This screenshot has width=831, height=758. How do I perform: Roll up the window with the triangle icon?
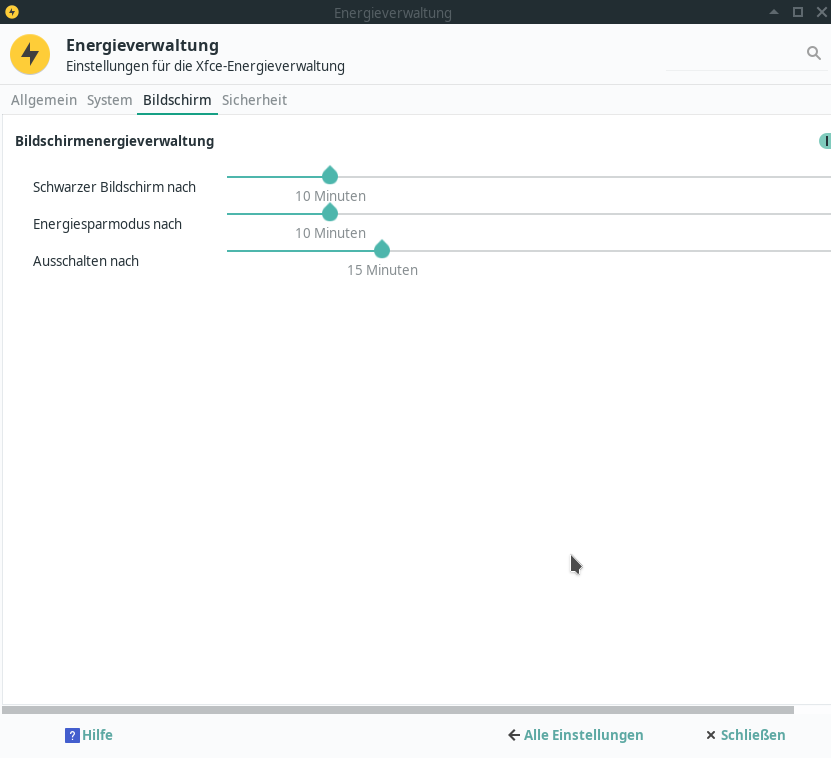[774, 12]
